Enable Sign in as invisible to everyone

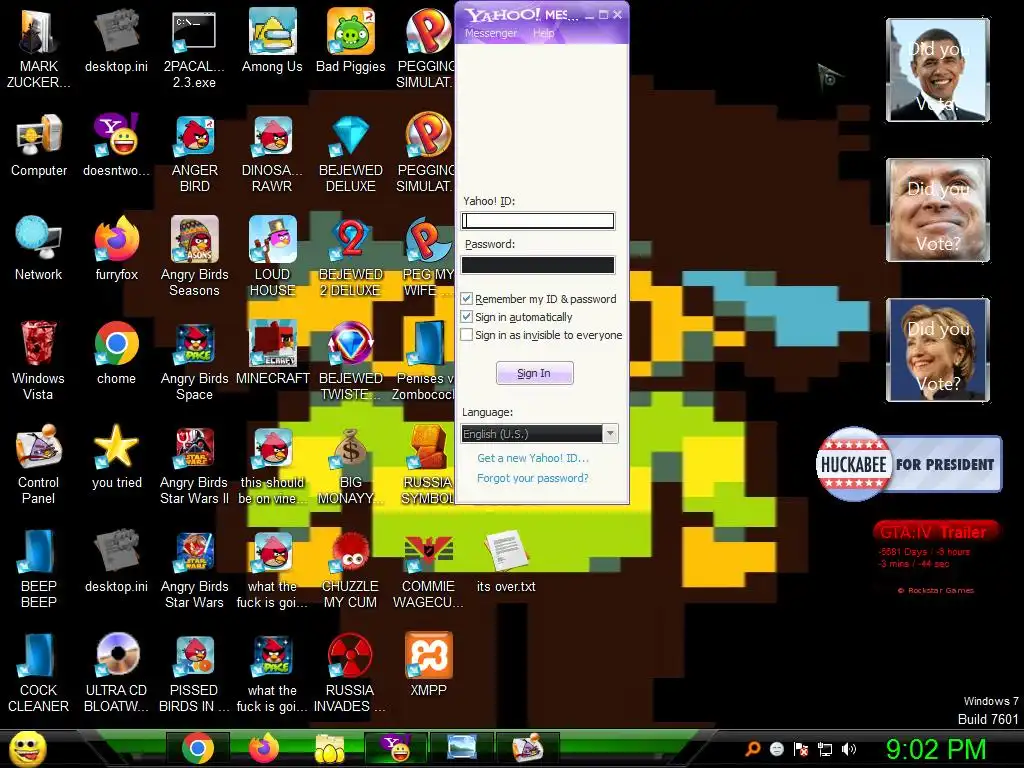click(x=467, y=335)
